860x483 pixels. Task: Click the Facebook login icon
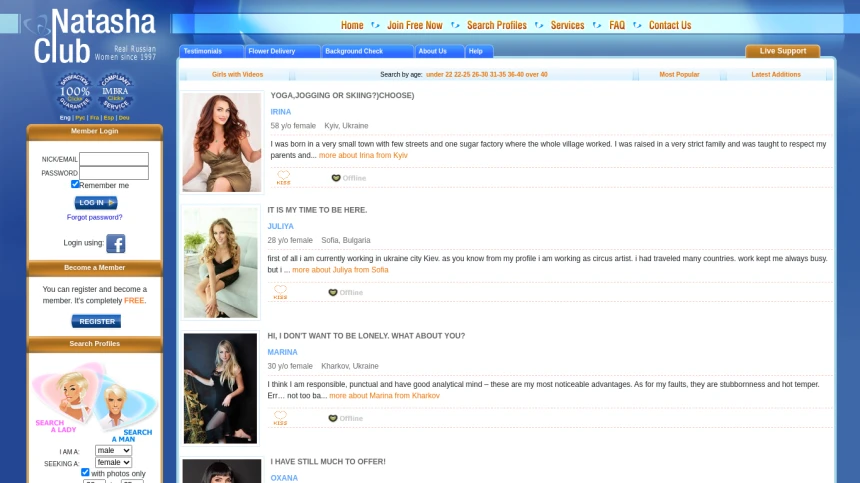pyautogui.click(x=116, y=243)
